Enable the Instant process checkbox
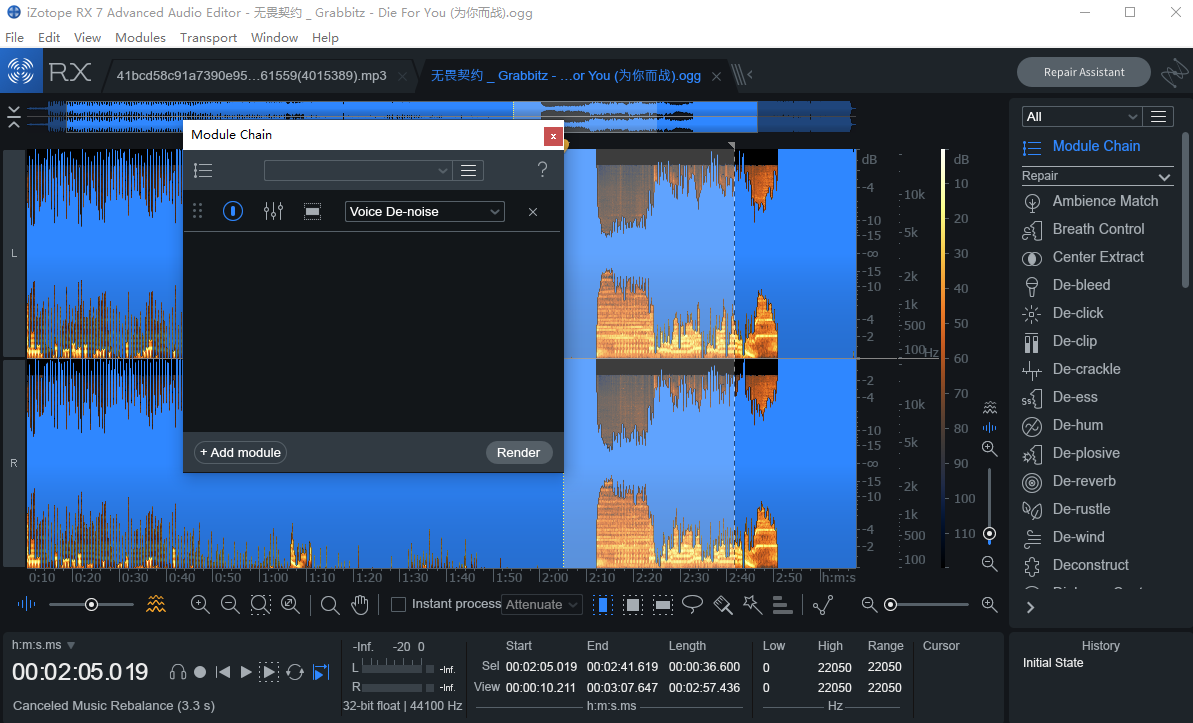Screen dimensions: 1193x723 point(398,604)
